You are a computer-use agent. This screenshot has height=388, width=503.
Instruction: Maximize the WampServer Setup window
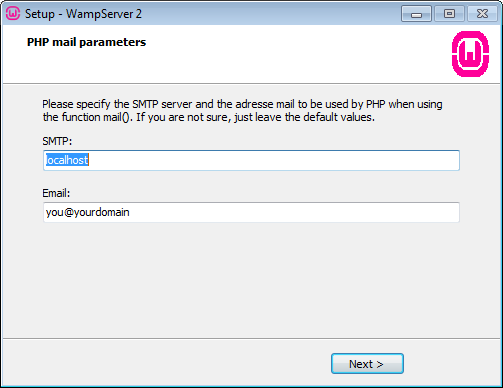click(449, 14)
